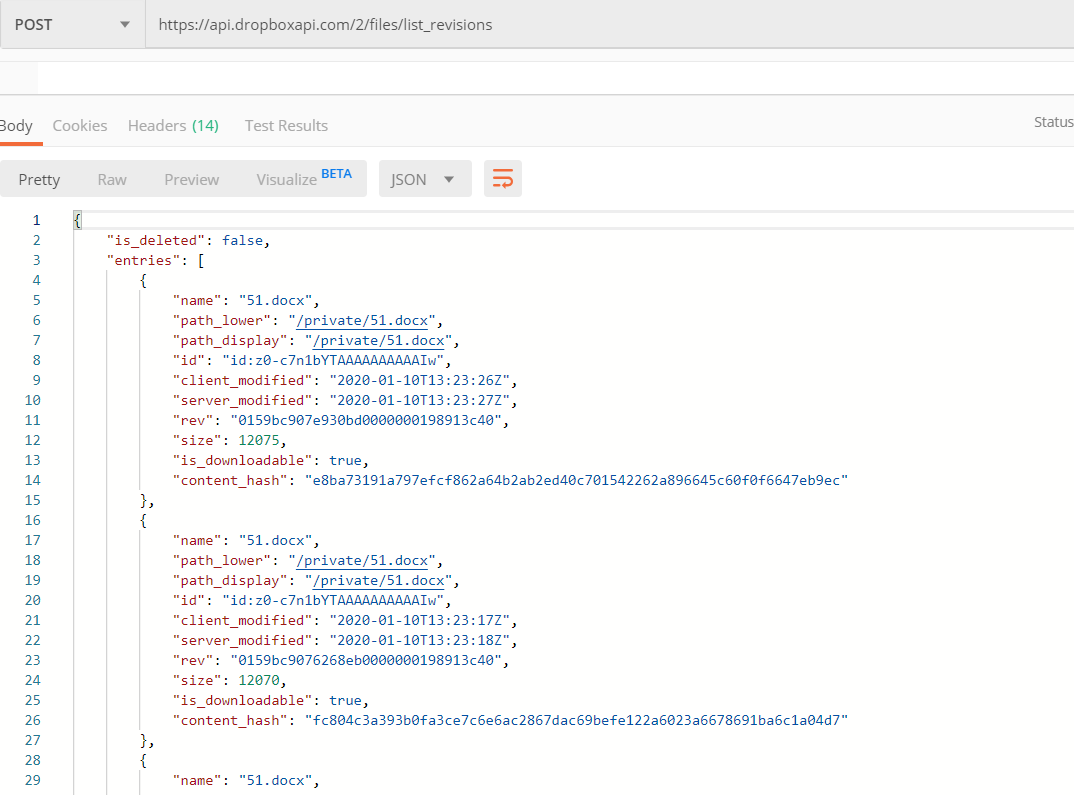Follow the path_lower link on line 6

point(363,320)
